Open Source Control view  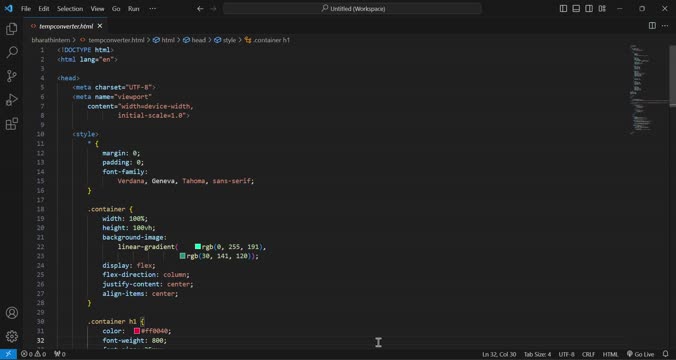click(12, 76)
